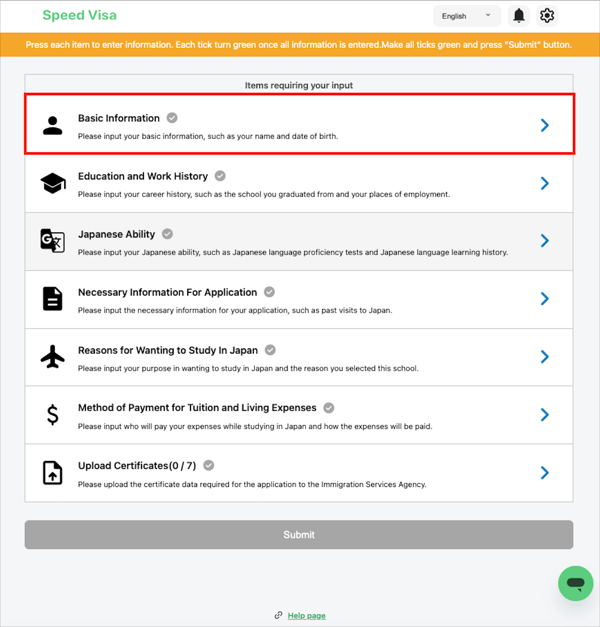This screenshot has width=600, height=627.
Task: Open Upload Certificates chevron arrow
Action: (x=544, y=472)
